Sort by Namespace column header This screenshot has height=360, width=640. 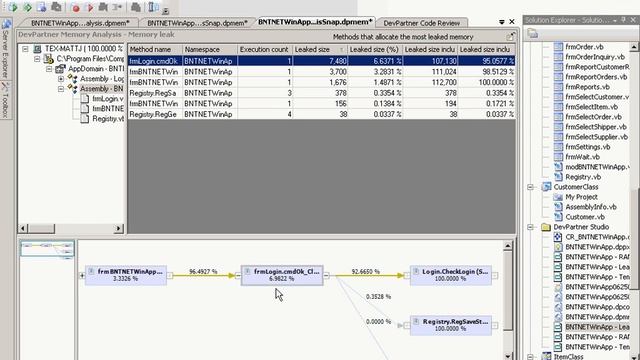click(x=210, y=49)
